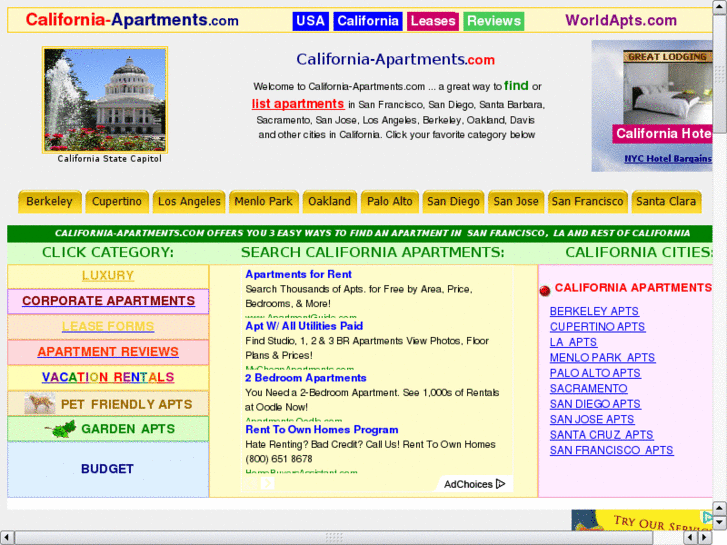The height and width of the screenshot is (545, 727).
Task: Open the BUDGET category
Action: pos(107,469)
